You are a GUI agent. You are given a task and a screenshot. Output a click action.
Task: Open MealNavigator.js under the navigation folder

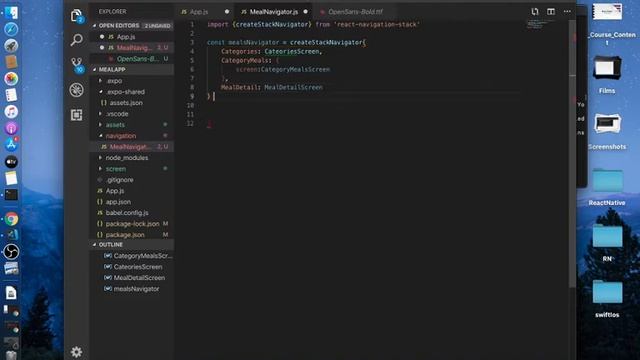(x=131, y=147)
